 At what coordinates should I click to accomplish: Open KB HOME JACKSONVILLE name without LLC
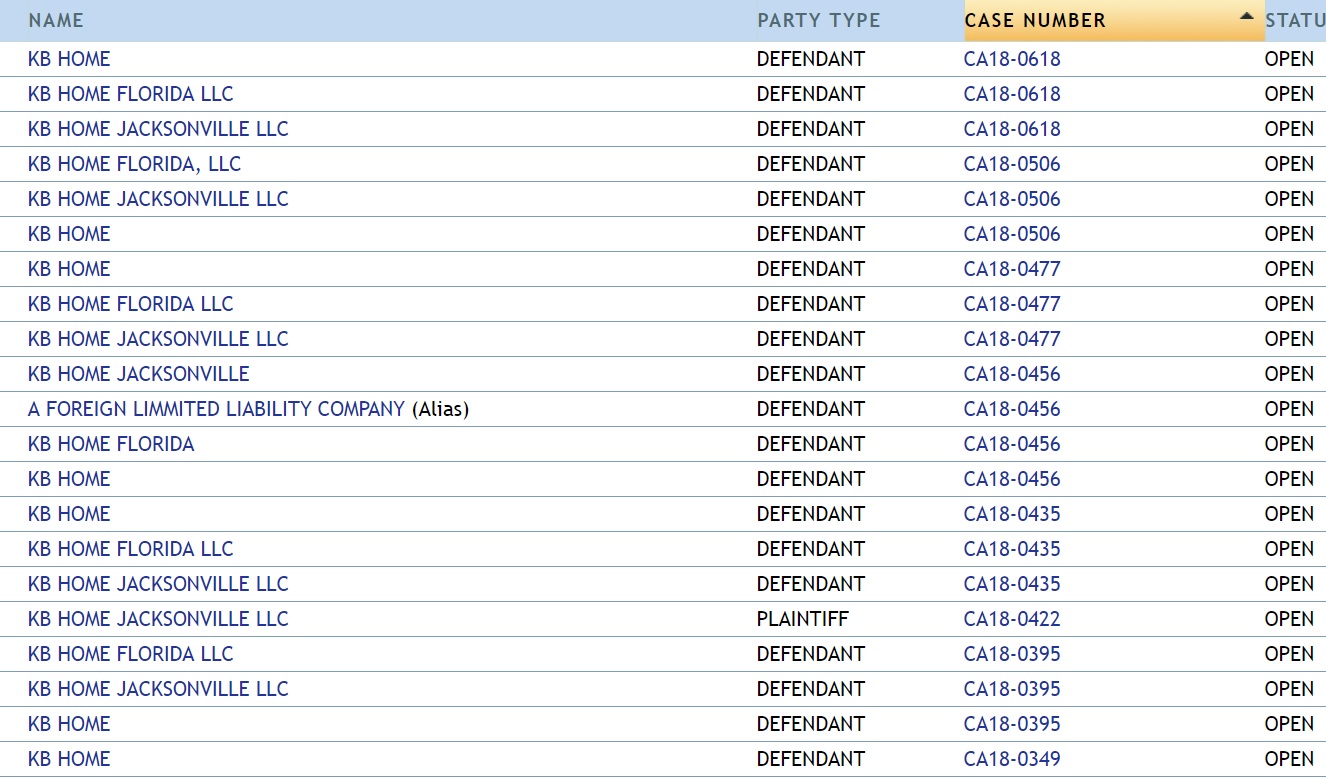point(139,374)
